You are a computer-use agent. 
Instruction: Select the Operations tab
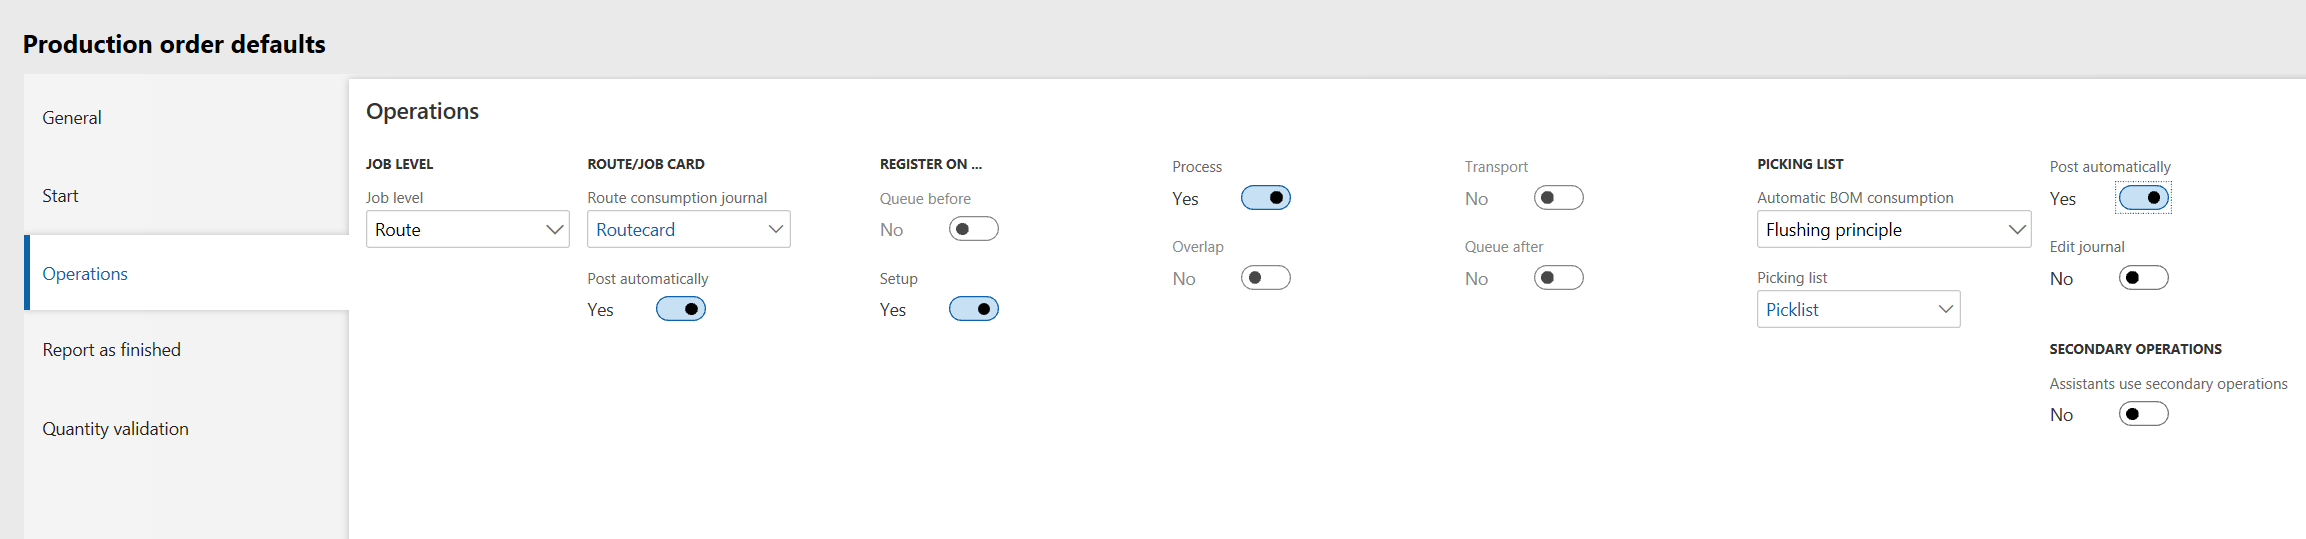[85, 274]
